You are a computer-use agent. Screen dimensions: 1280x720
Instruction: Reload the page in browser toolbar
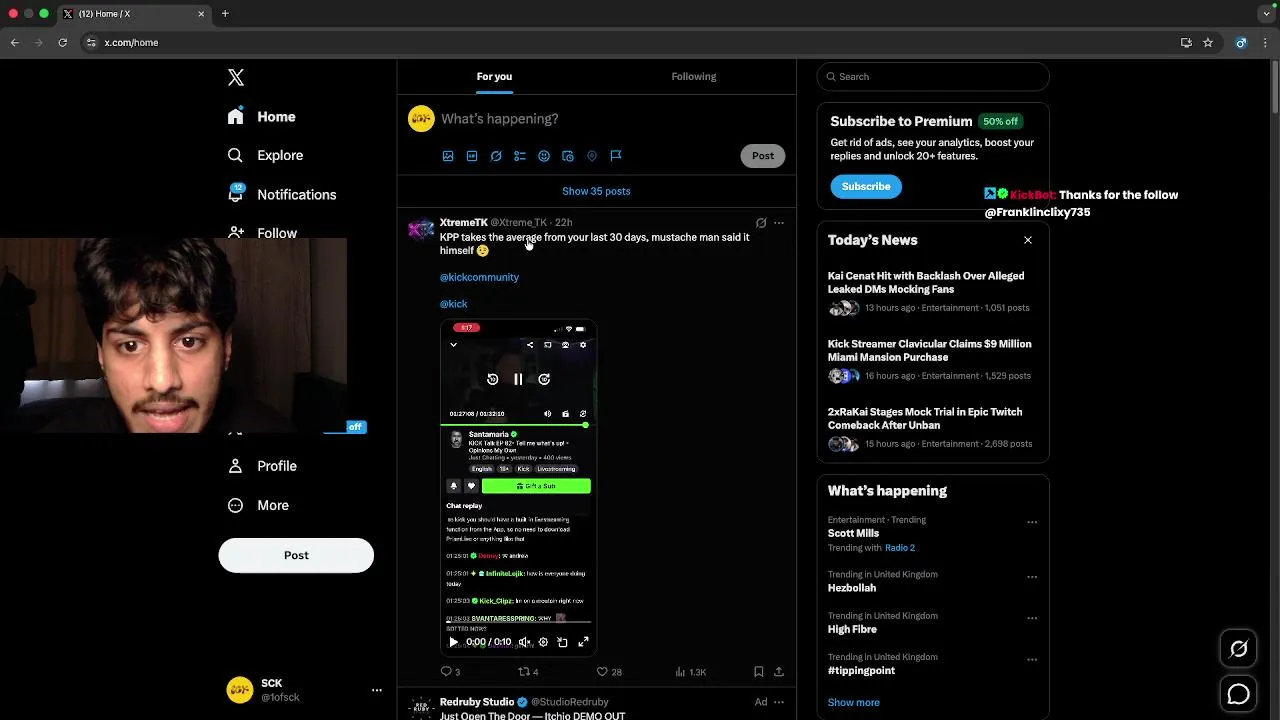point(62,43)
